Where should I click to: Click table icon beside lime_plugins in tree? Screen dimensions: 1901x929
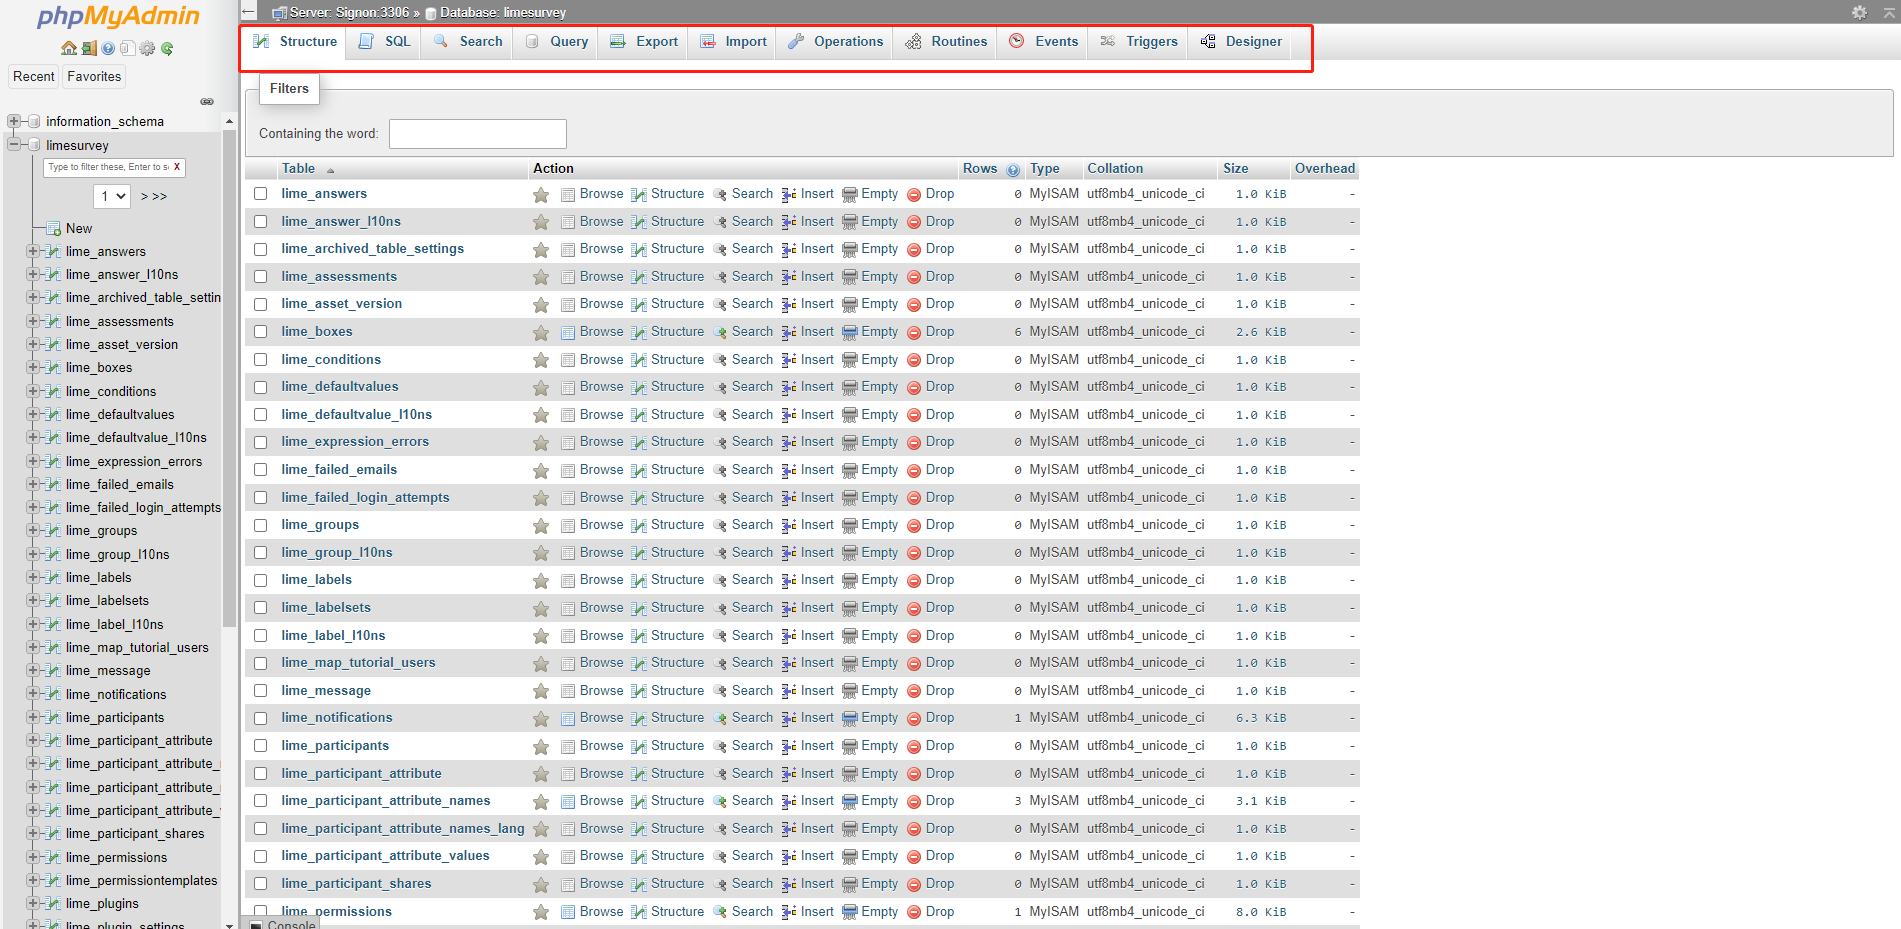tap(54, 904)
